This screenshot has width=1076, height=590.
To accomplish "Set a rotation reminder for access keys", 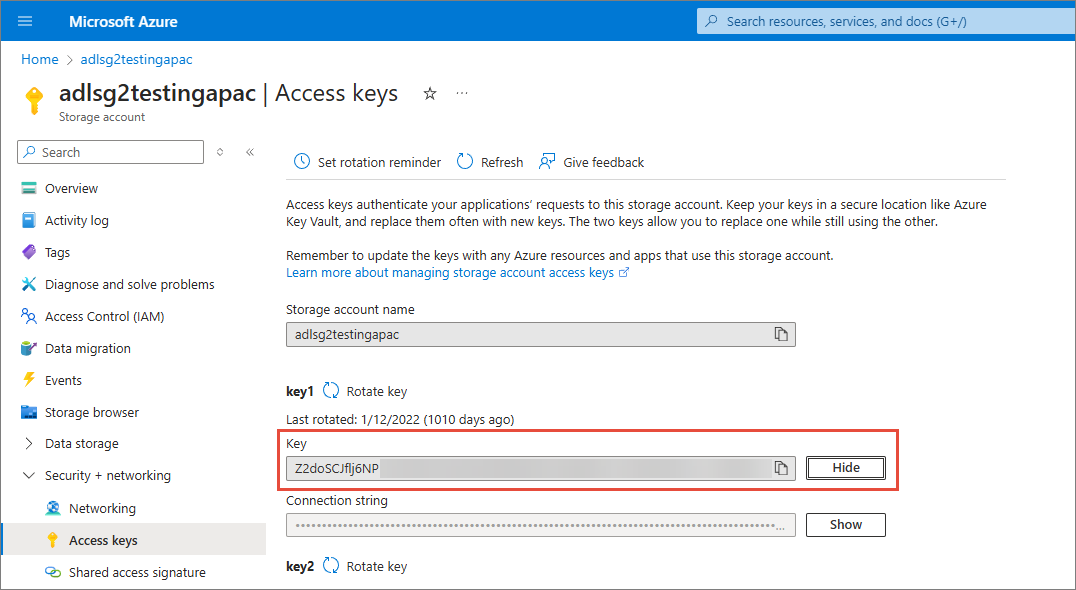I will coord(367,161).
